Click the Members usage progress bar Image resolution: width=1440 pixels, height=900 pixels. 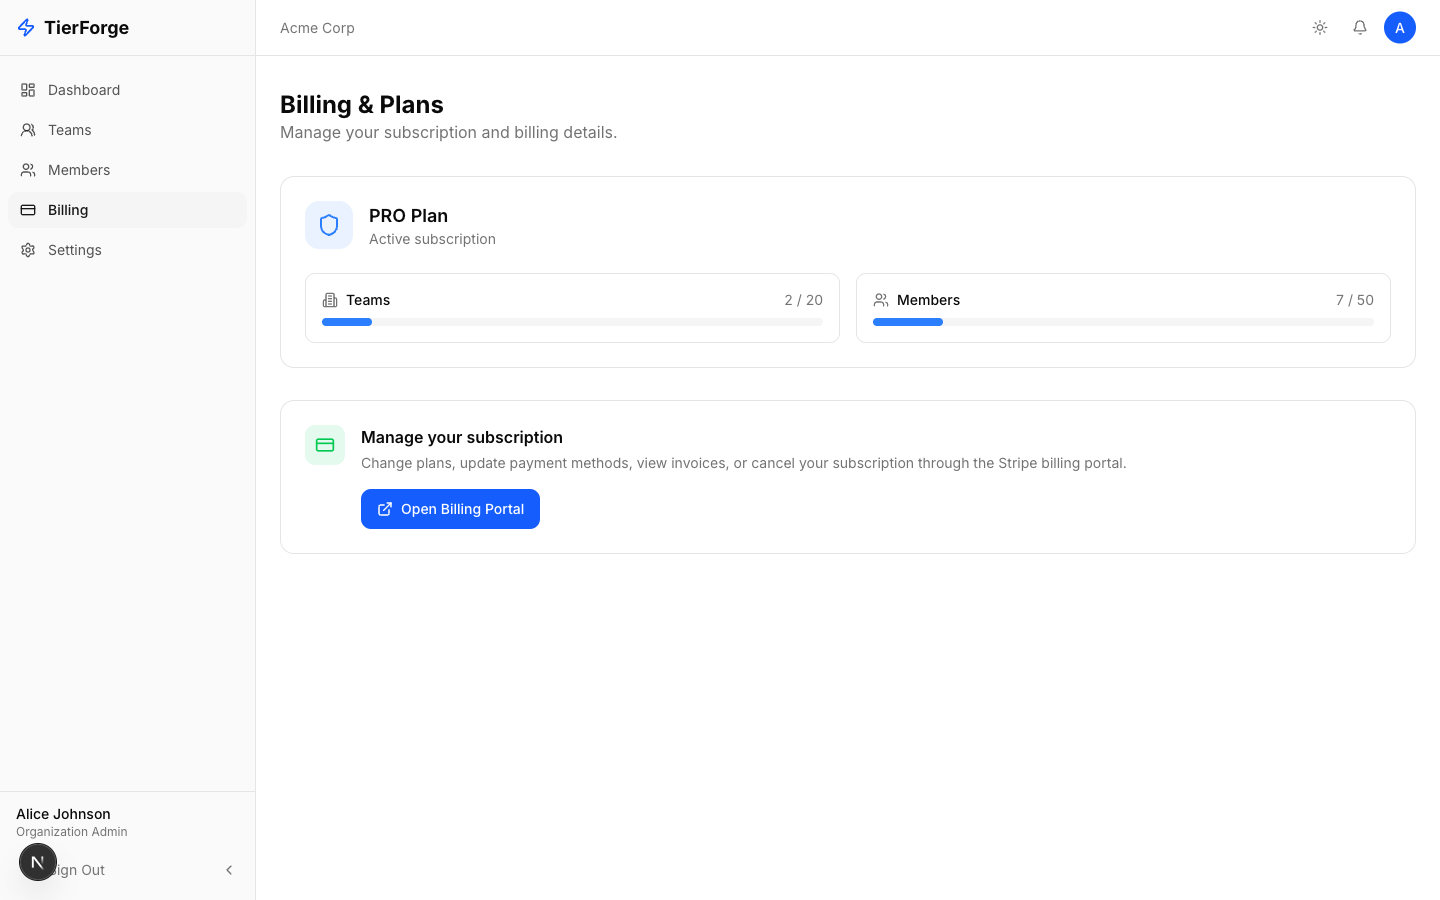coord(1123,322)
